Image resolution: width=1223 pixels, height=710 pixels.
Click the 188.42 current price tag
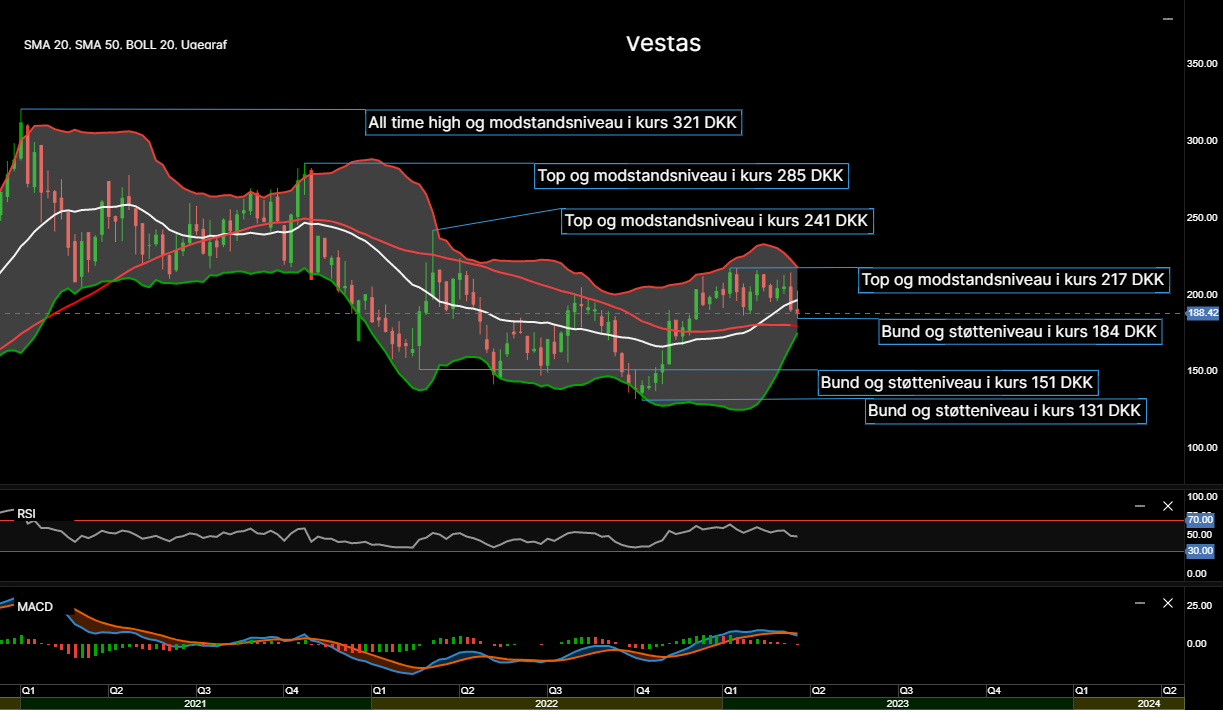1203,313
